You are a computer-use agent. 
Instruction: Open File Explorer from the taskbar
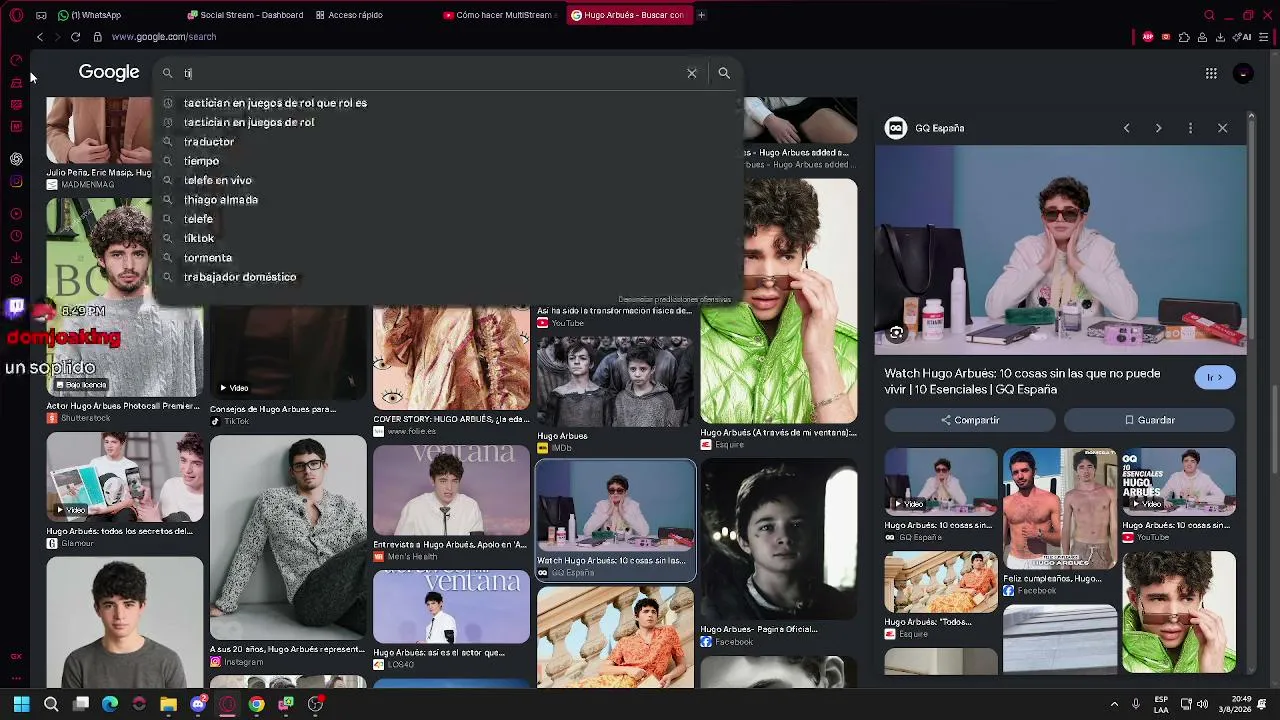168,704
